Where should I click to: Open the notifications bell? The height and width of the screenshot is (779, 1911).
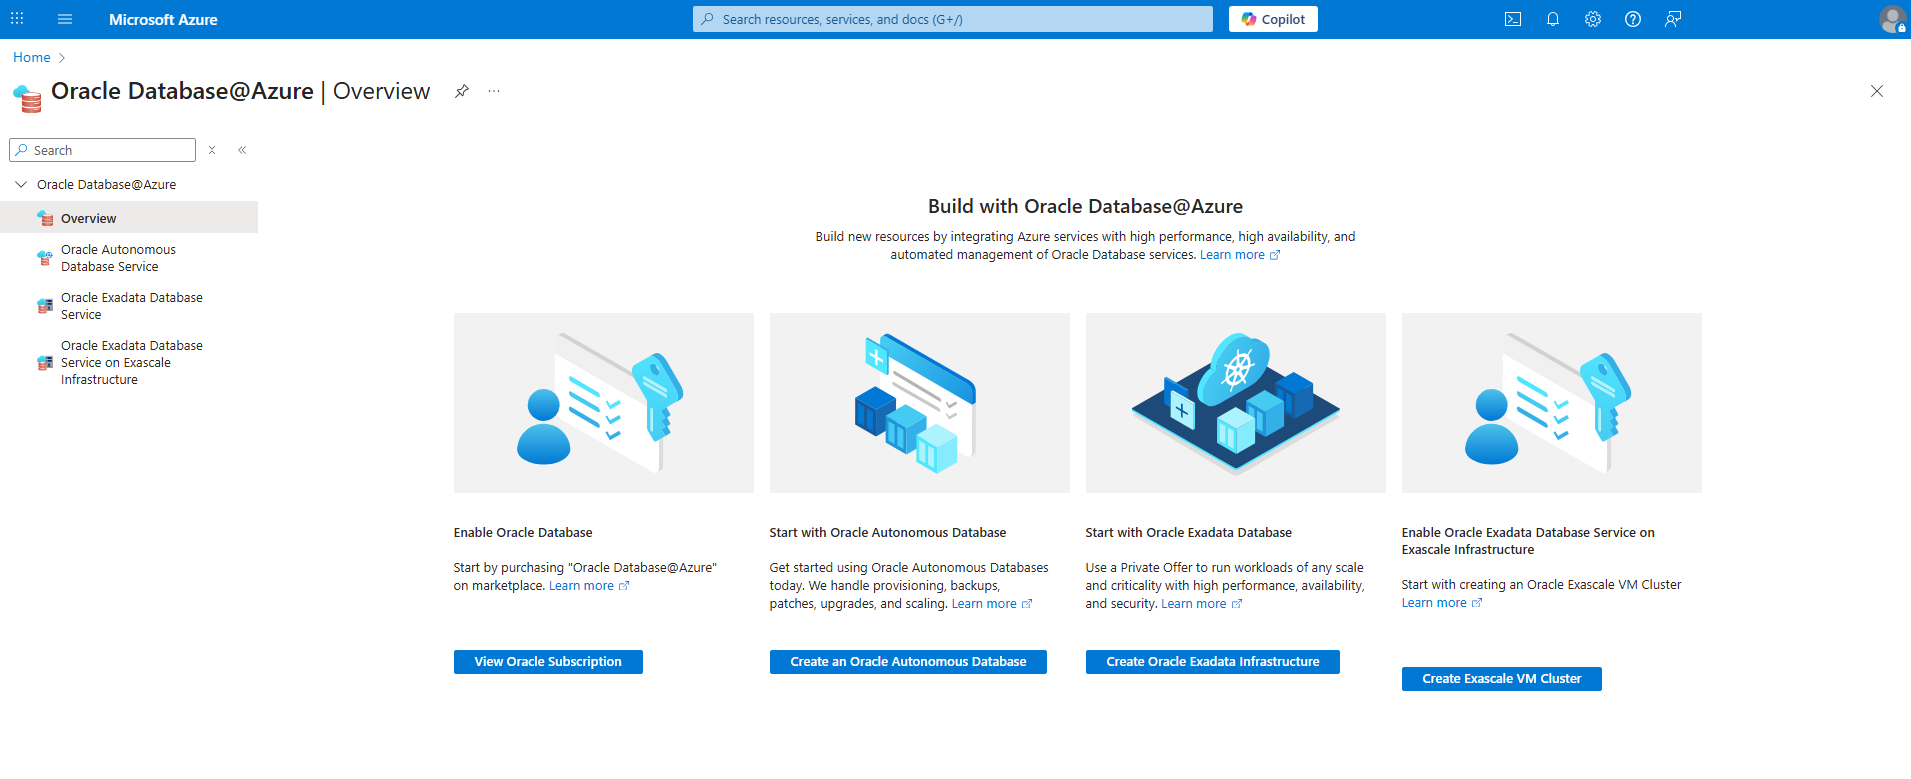pyautogui.click(x=1553, y=19)
